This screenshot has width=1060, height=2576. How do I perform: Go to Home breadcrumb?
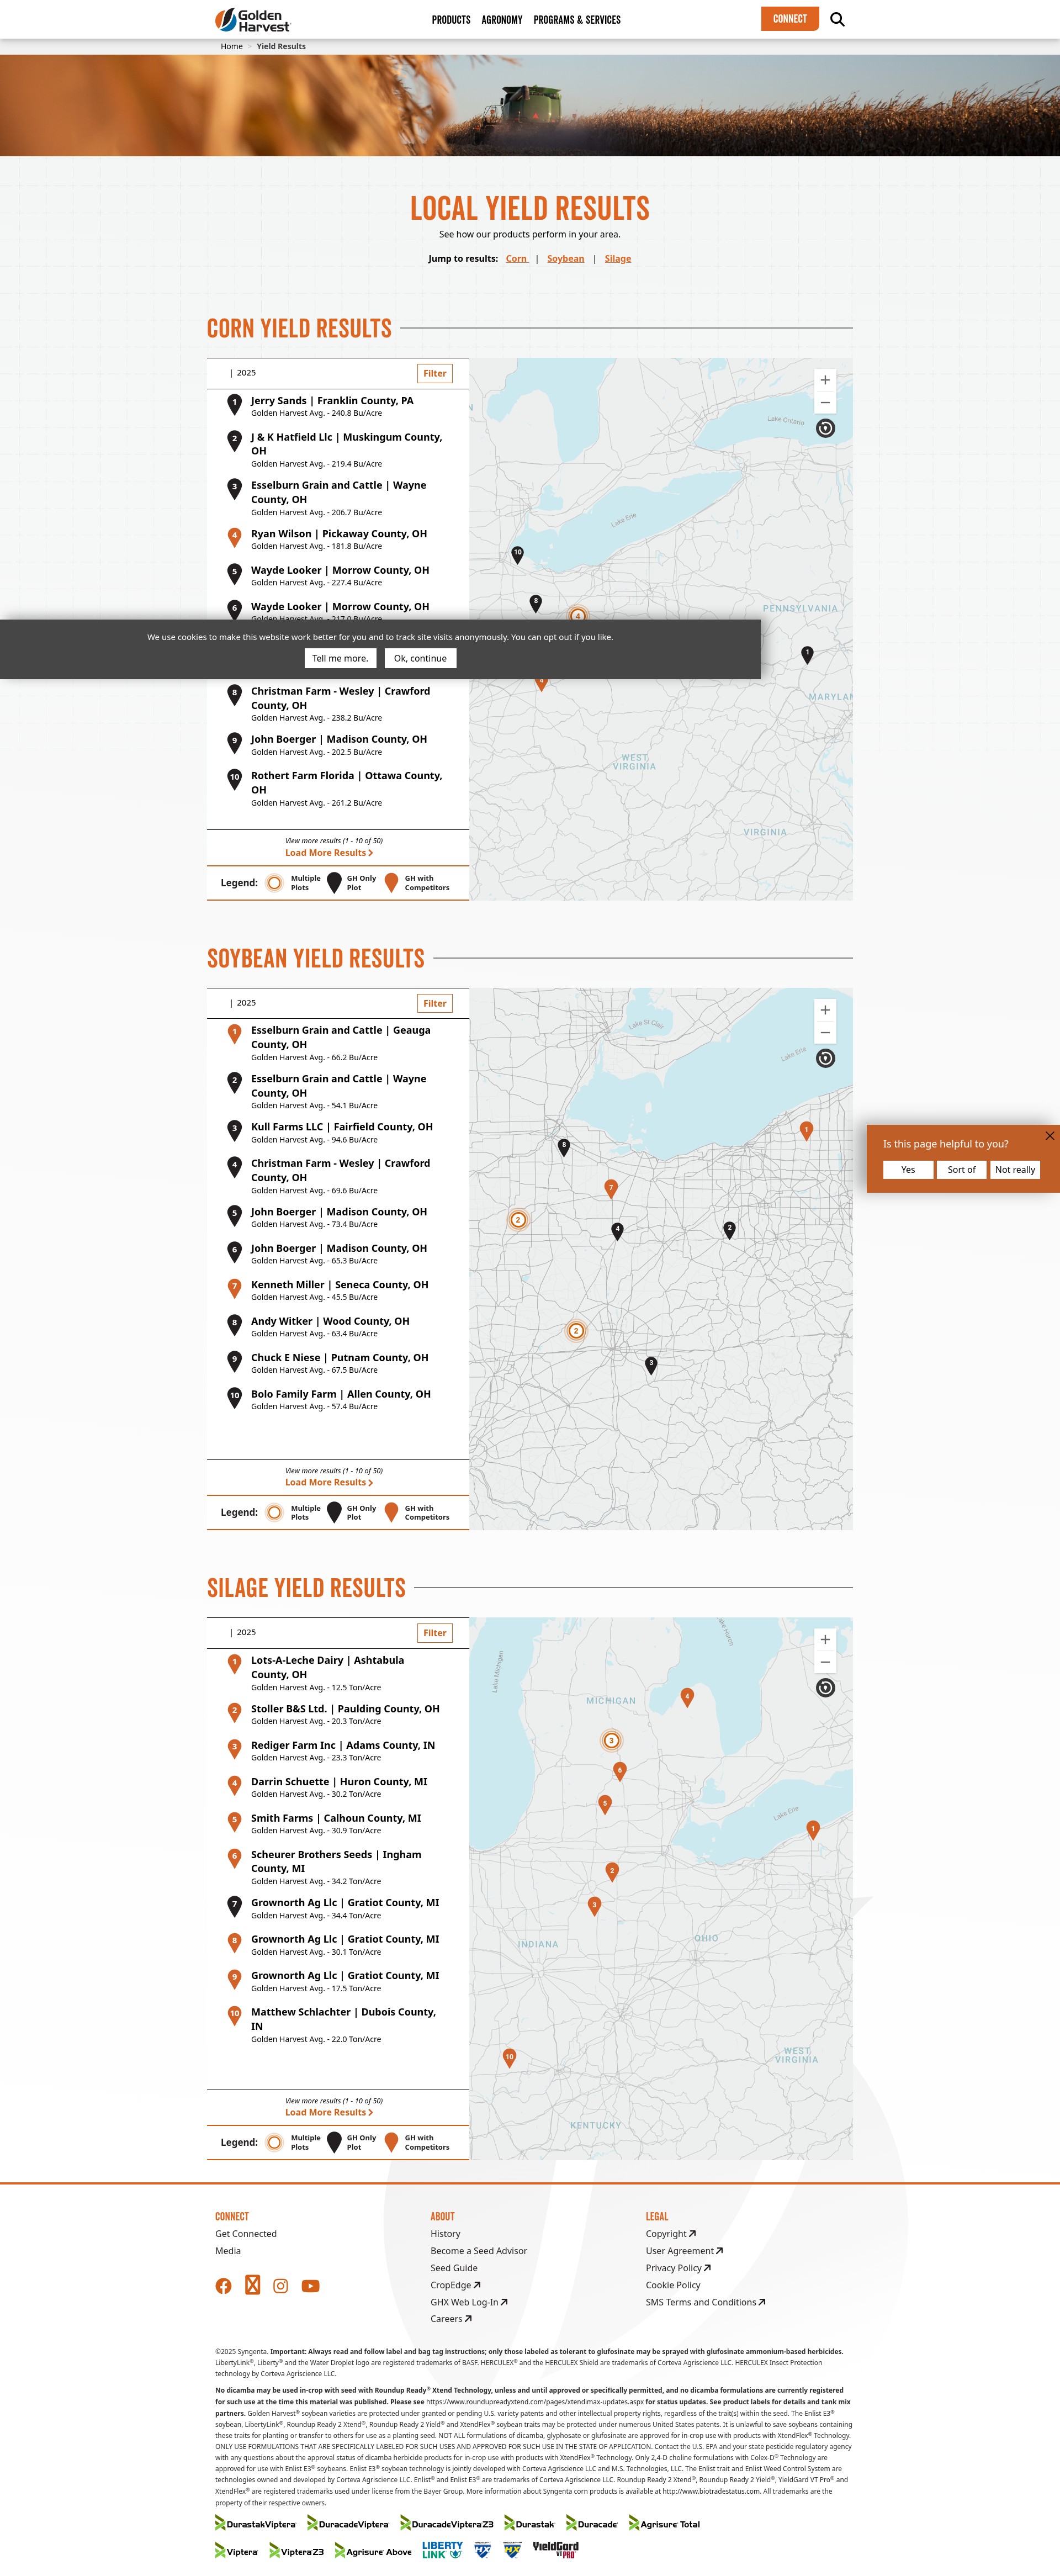tap(232, 46)
